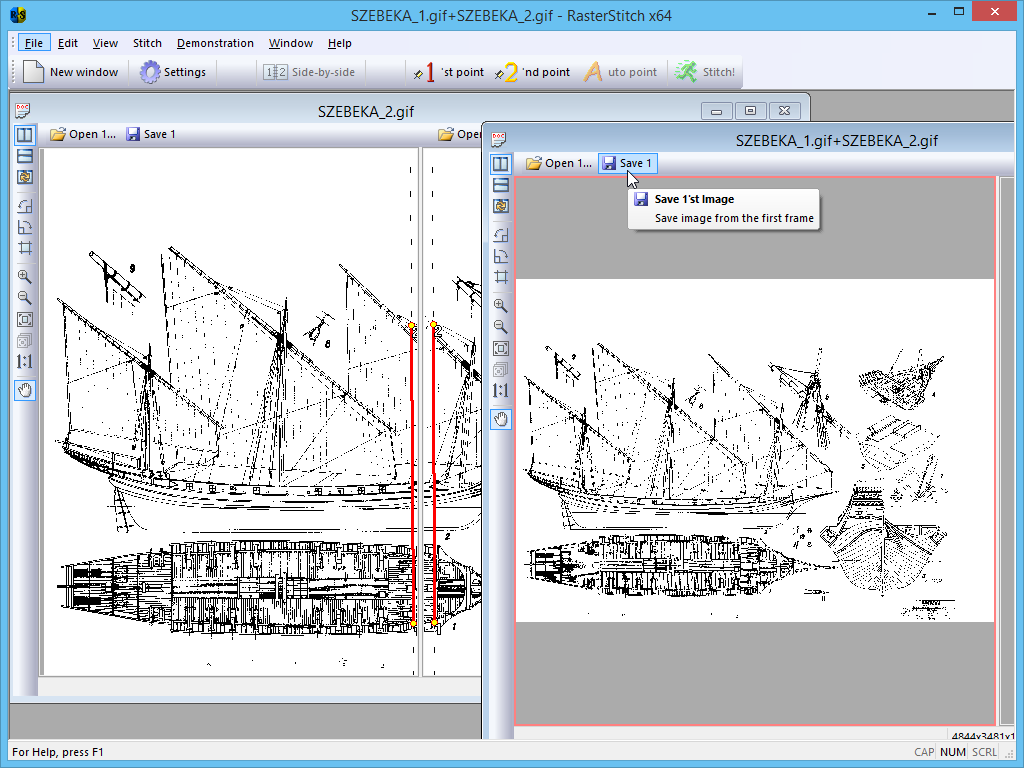1024x768 pixels.
Task: Click Zoom in in SZEBEKA_2.gif window sidebar
Action: [x=25, y=277]
